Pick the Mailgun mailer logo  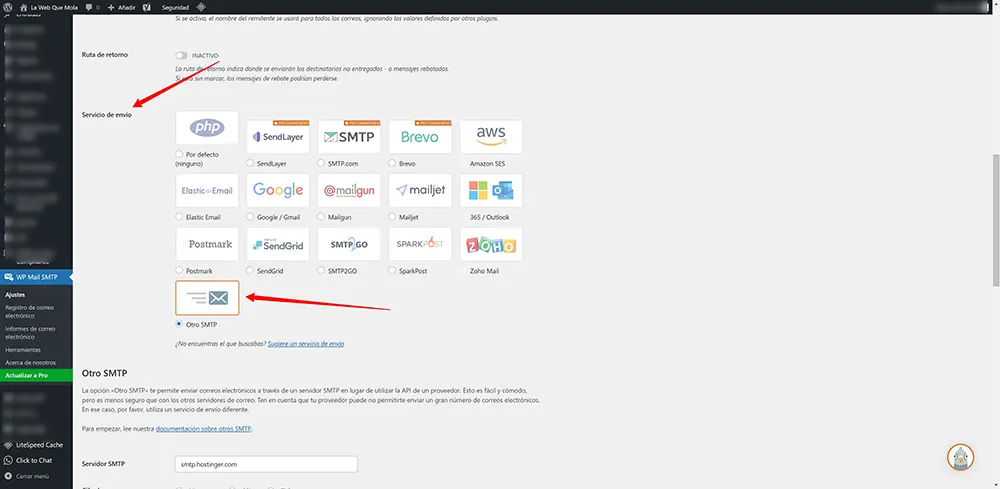pyautogui.click(x=349, y=190)
